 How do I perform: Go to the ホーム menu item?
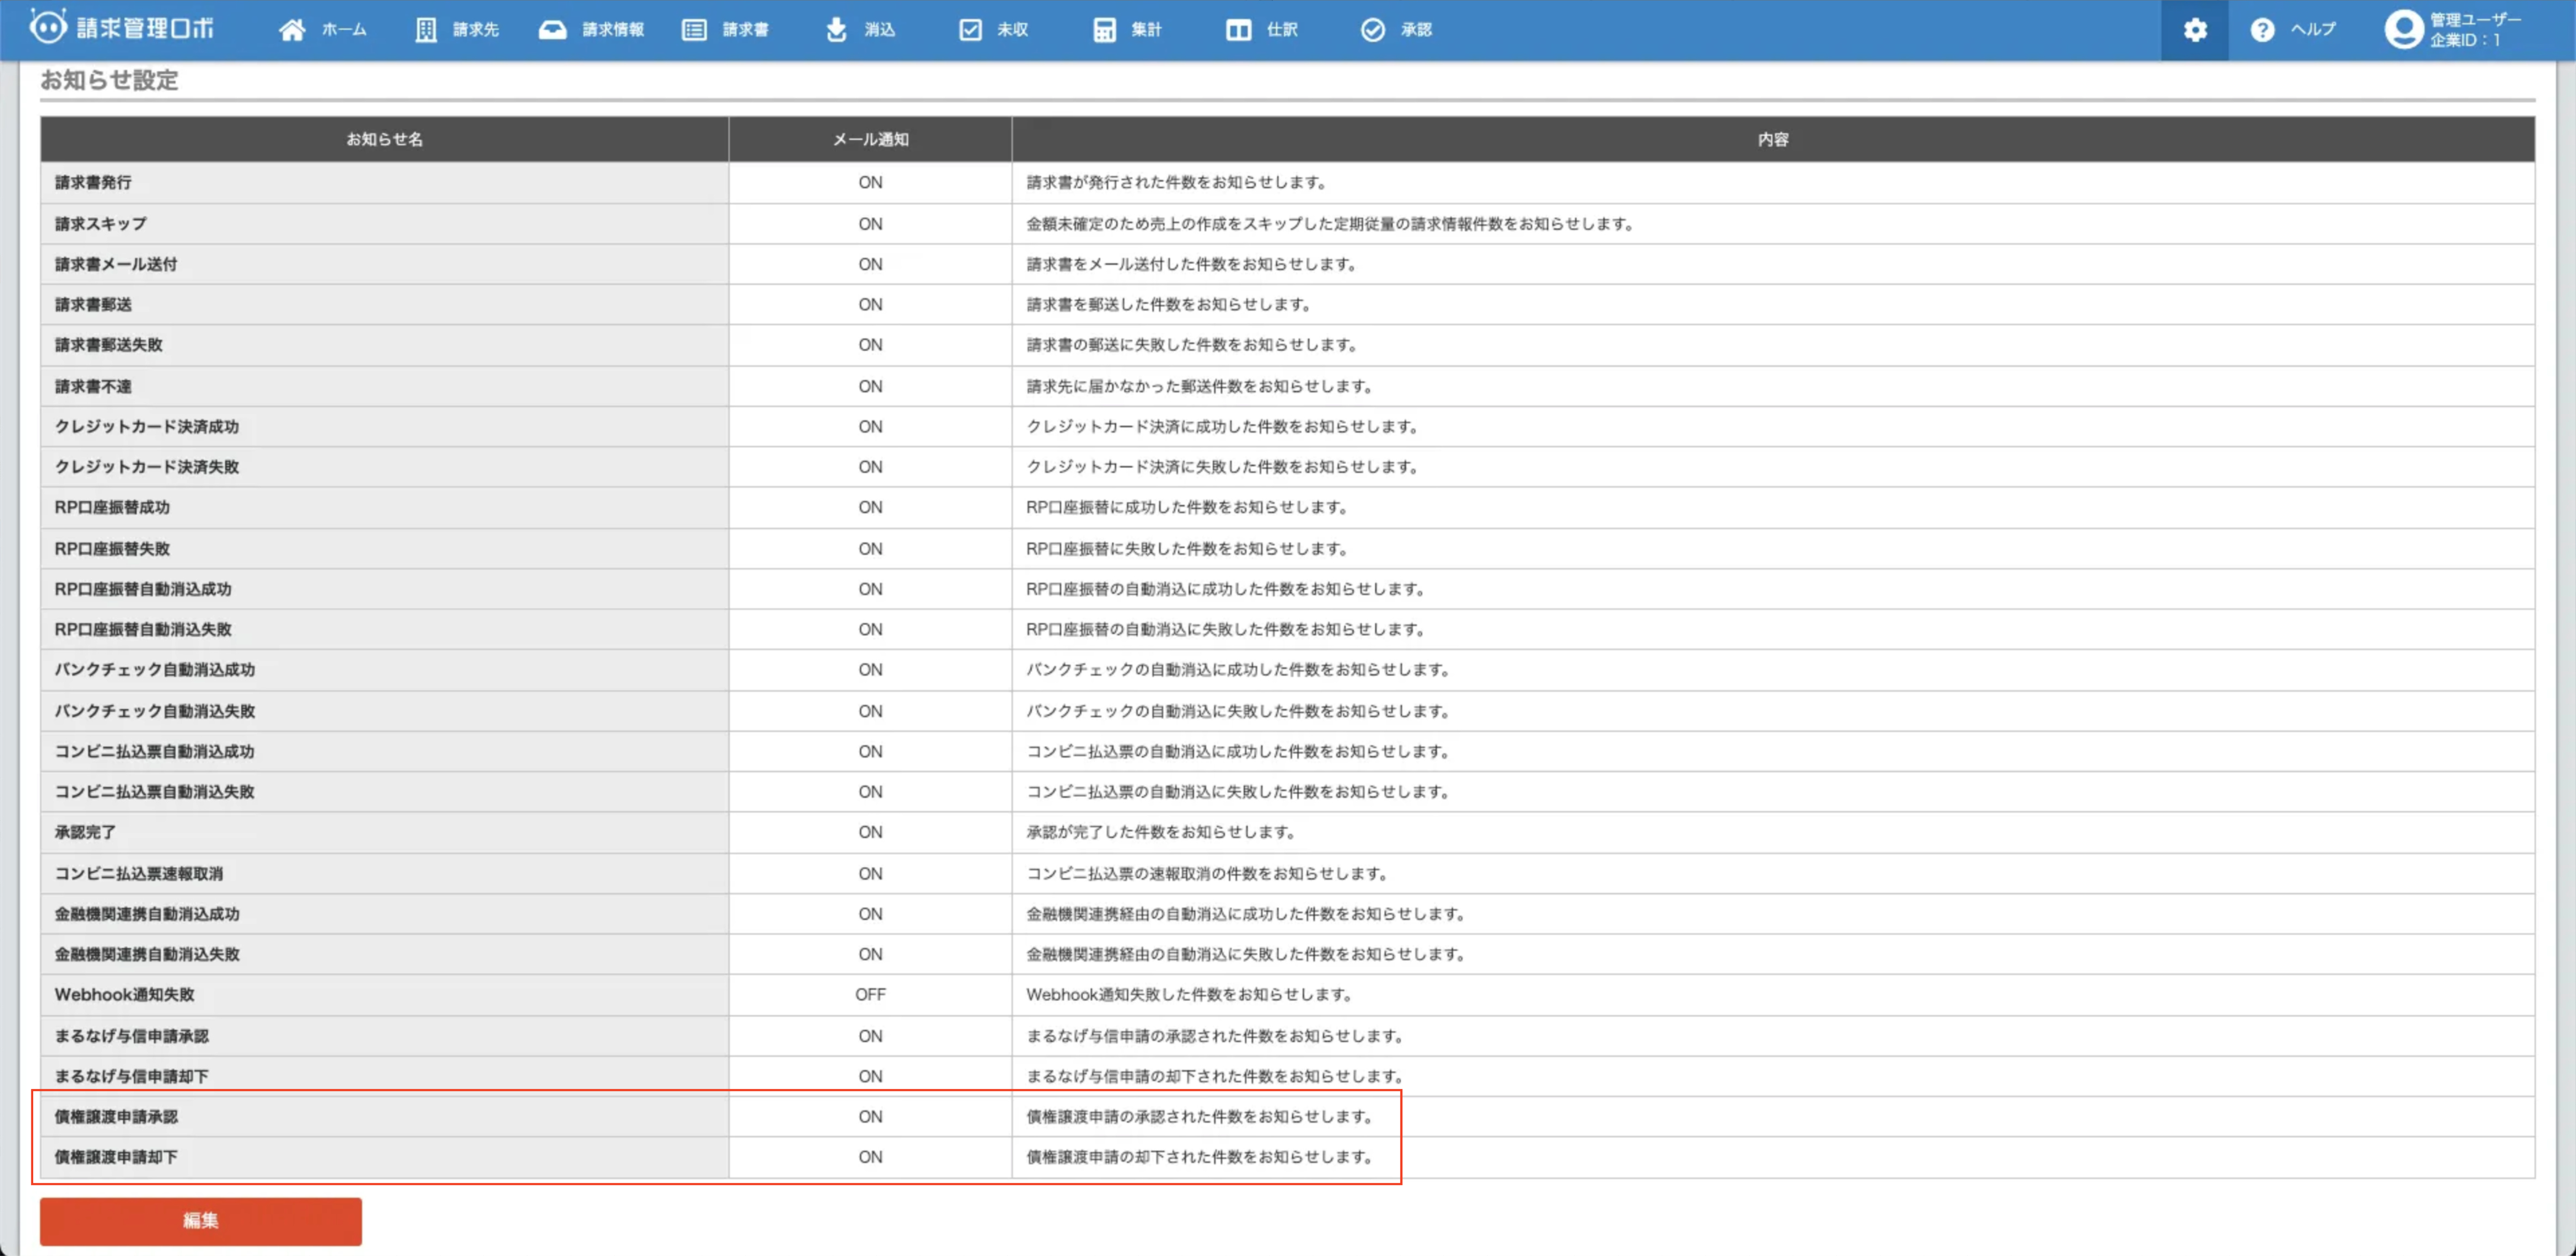click(x=344, y=30)
